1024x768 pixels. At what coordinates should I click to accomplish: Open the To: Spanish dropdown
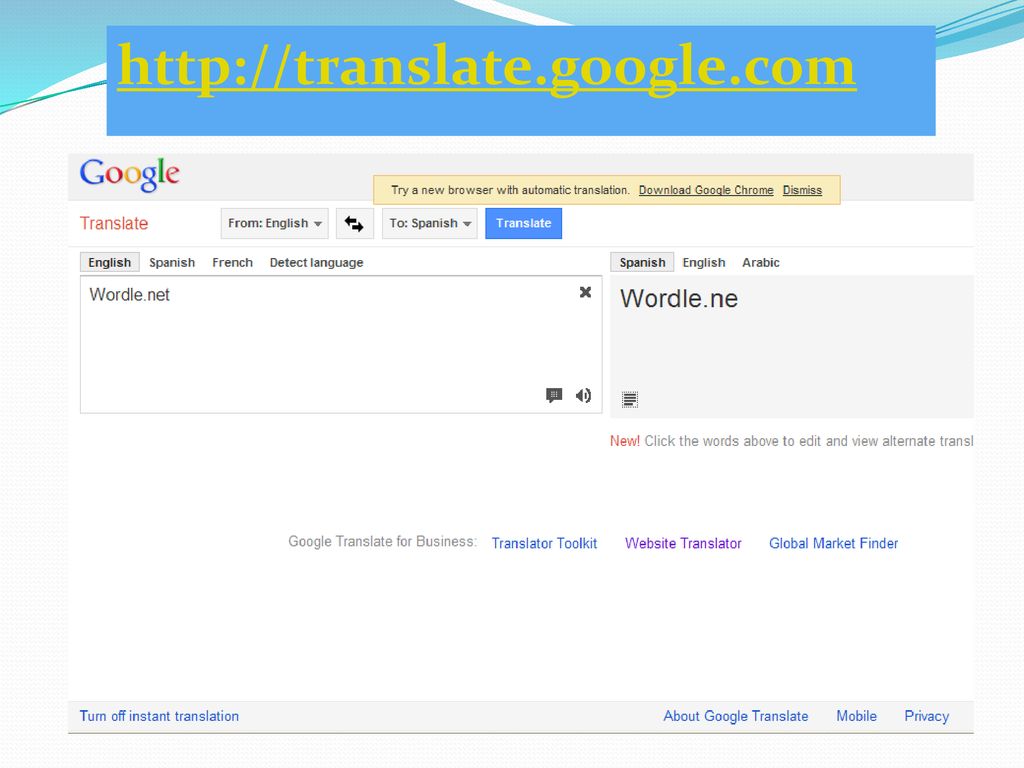click(430, 223)
